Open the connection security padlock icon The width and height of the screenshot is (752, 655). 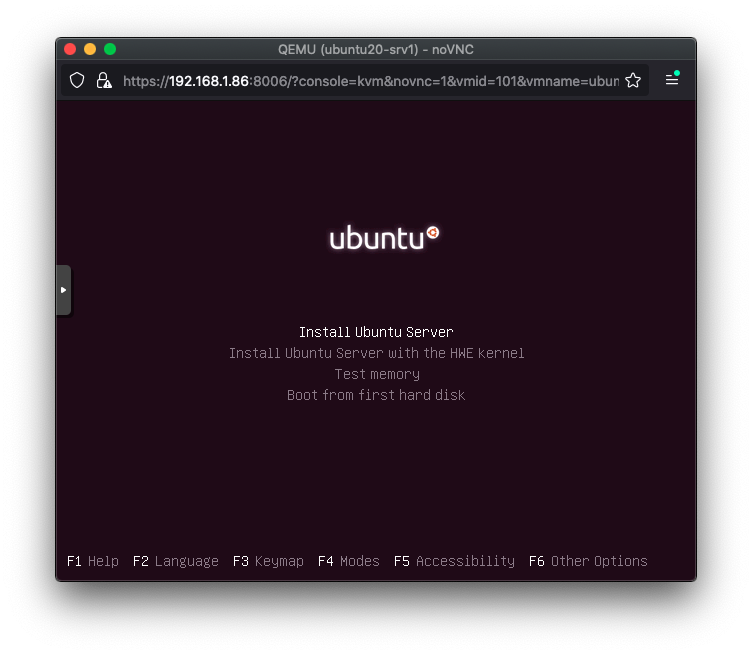(104, 81)
